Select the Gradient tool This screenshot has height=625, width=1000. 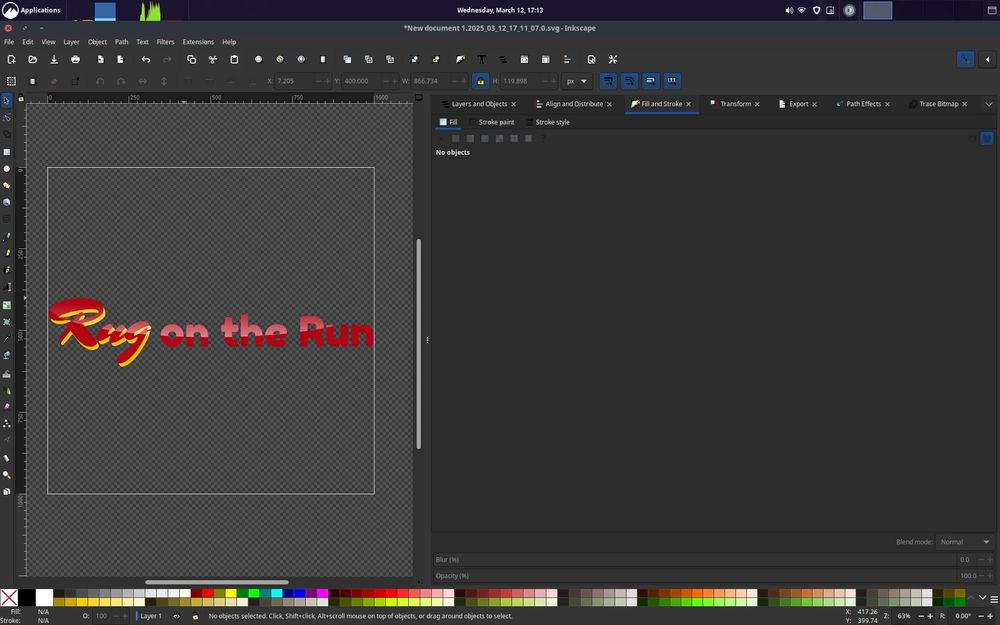point(6,305)
